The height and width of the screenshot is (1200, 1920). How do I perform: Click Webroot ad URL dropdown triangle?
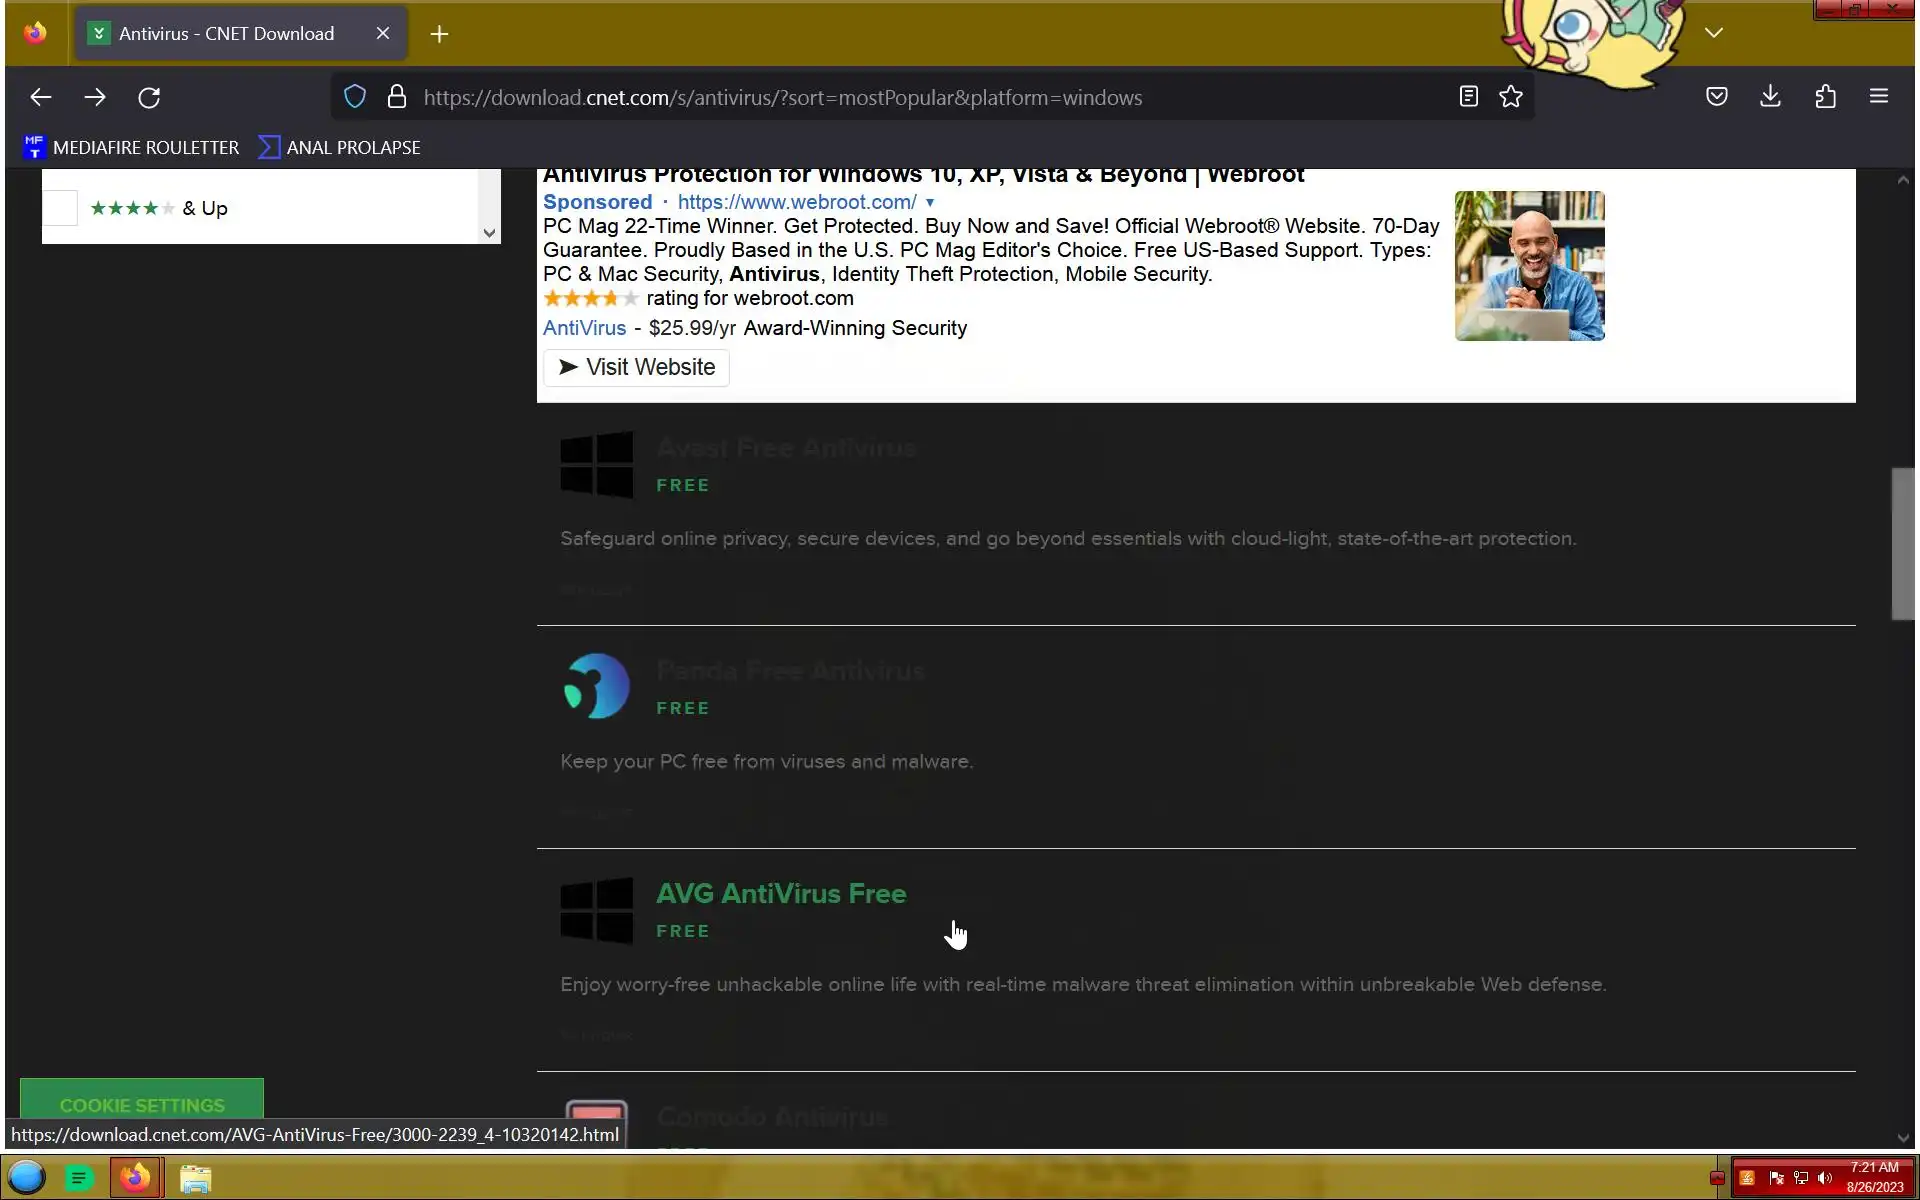tap(929, 202)
